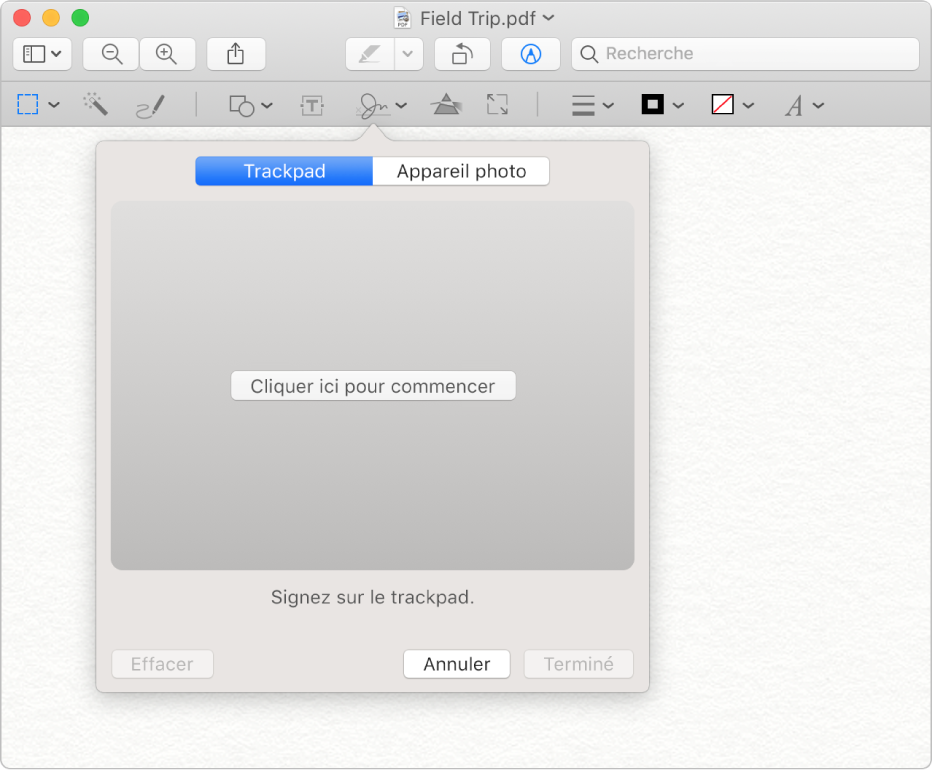Open the Adjust Color prism tool
The image size is (935, 772).
coord(445,105)
